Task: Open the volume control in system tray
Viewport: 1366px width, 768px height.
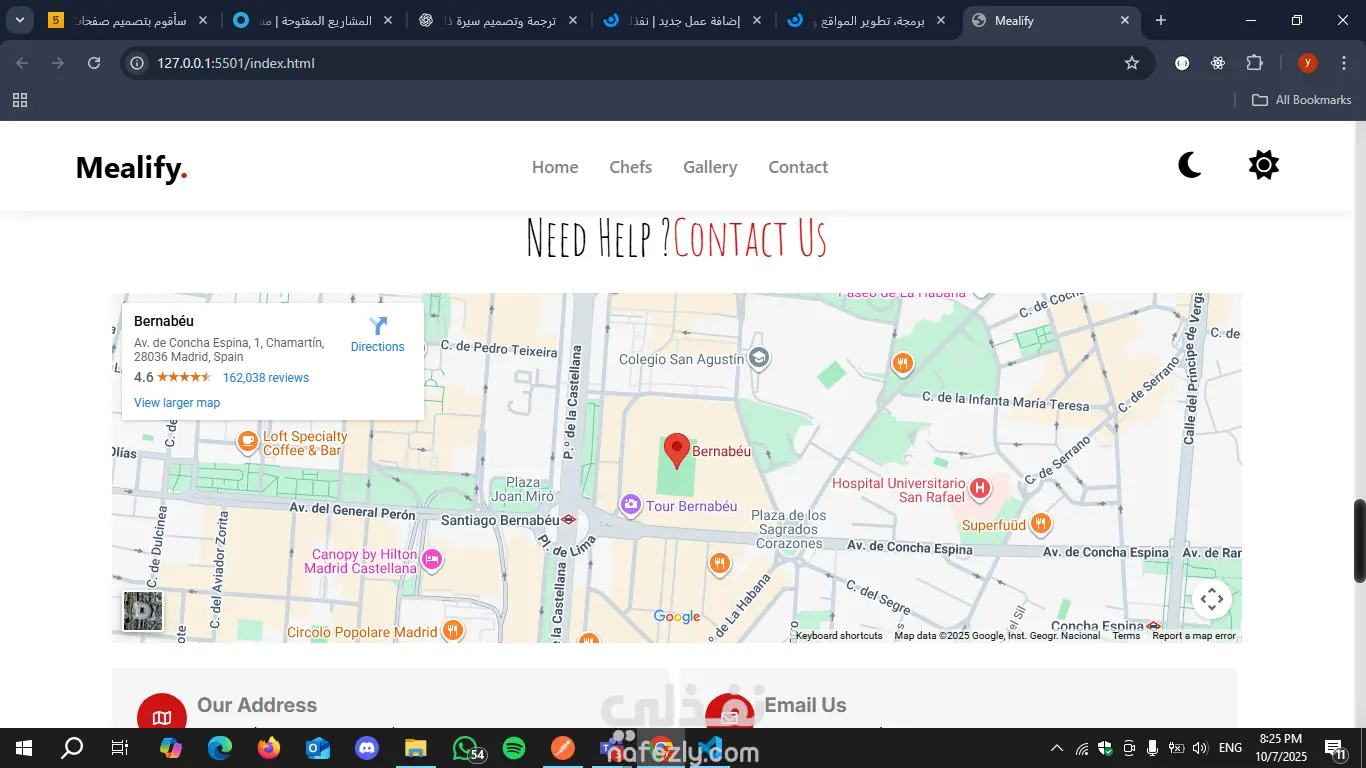Action: click(1200, 748)
